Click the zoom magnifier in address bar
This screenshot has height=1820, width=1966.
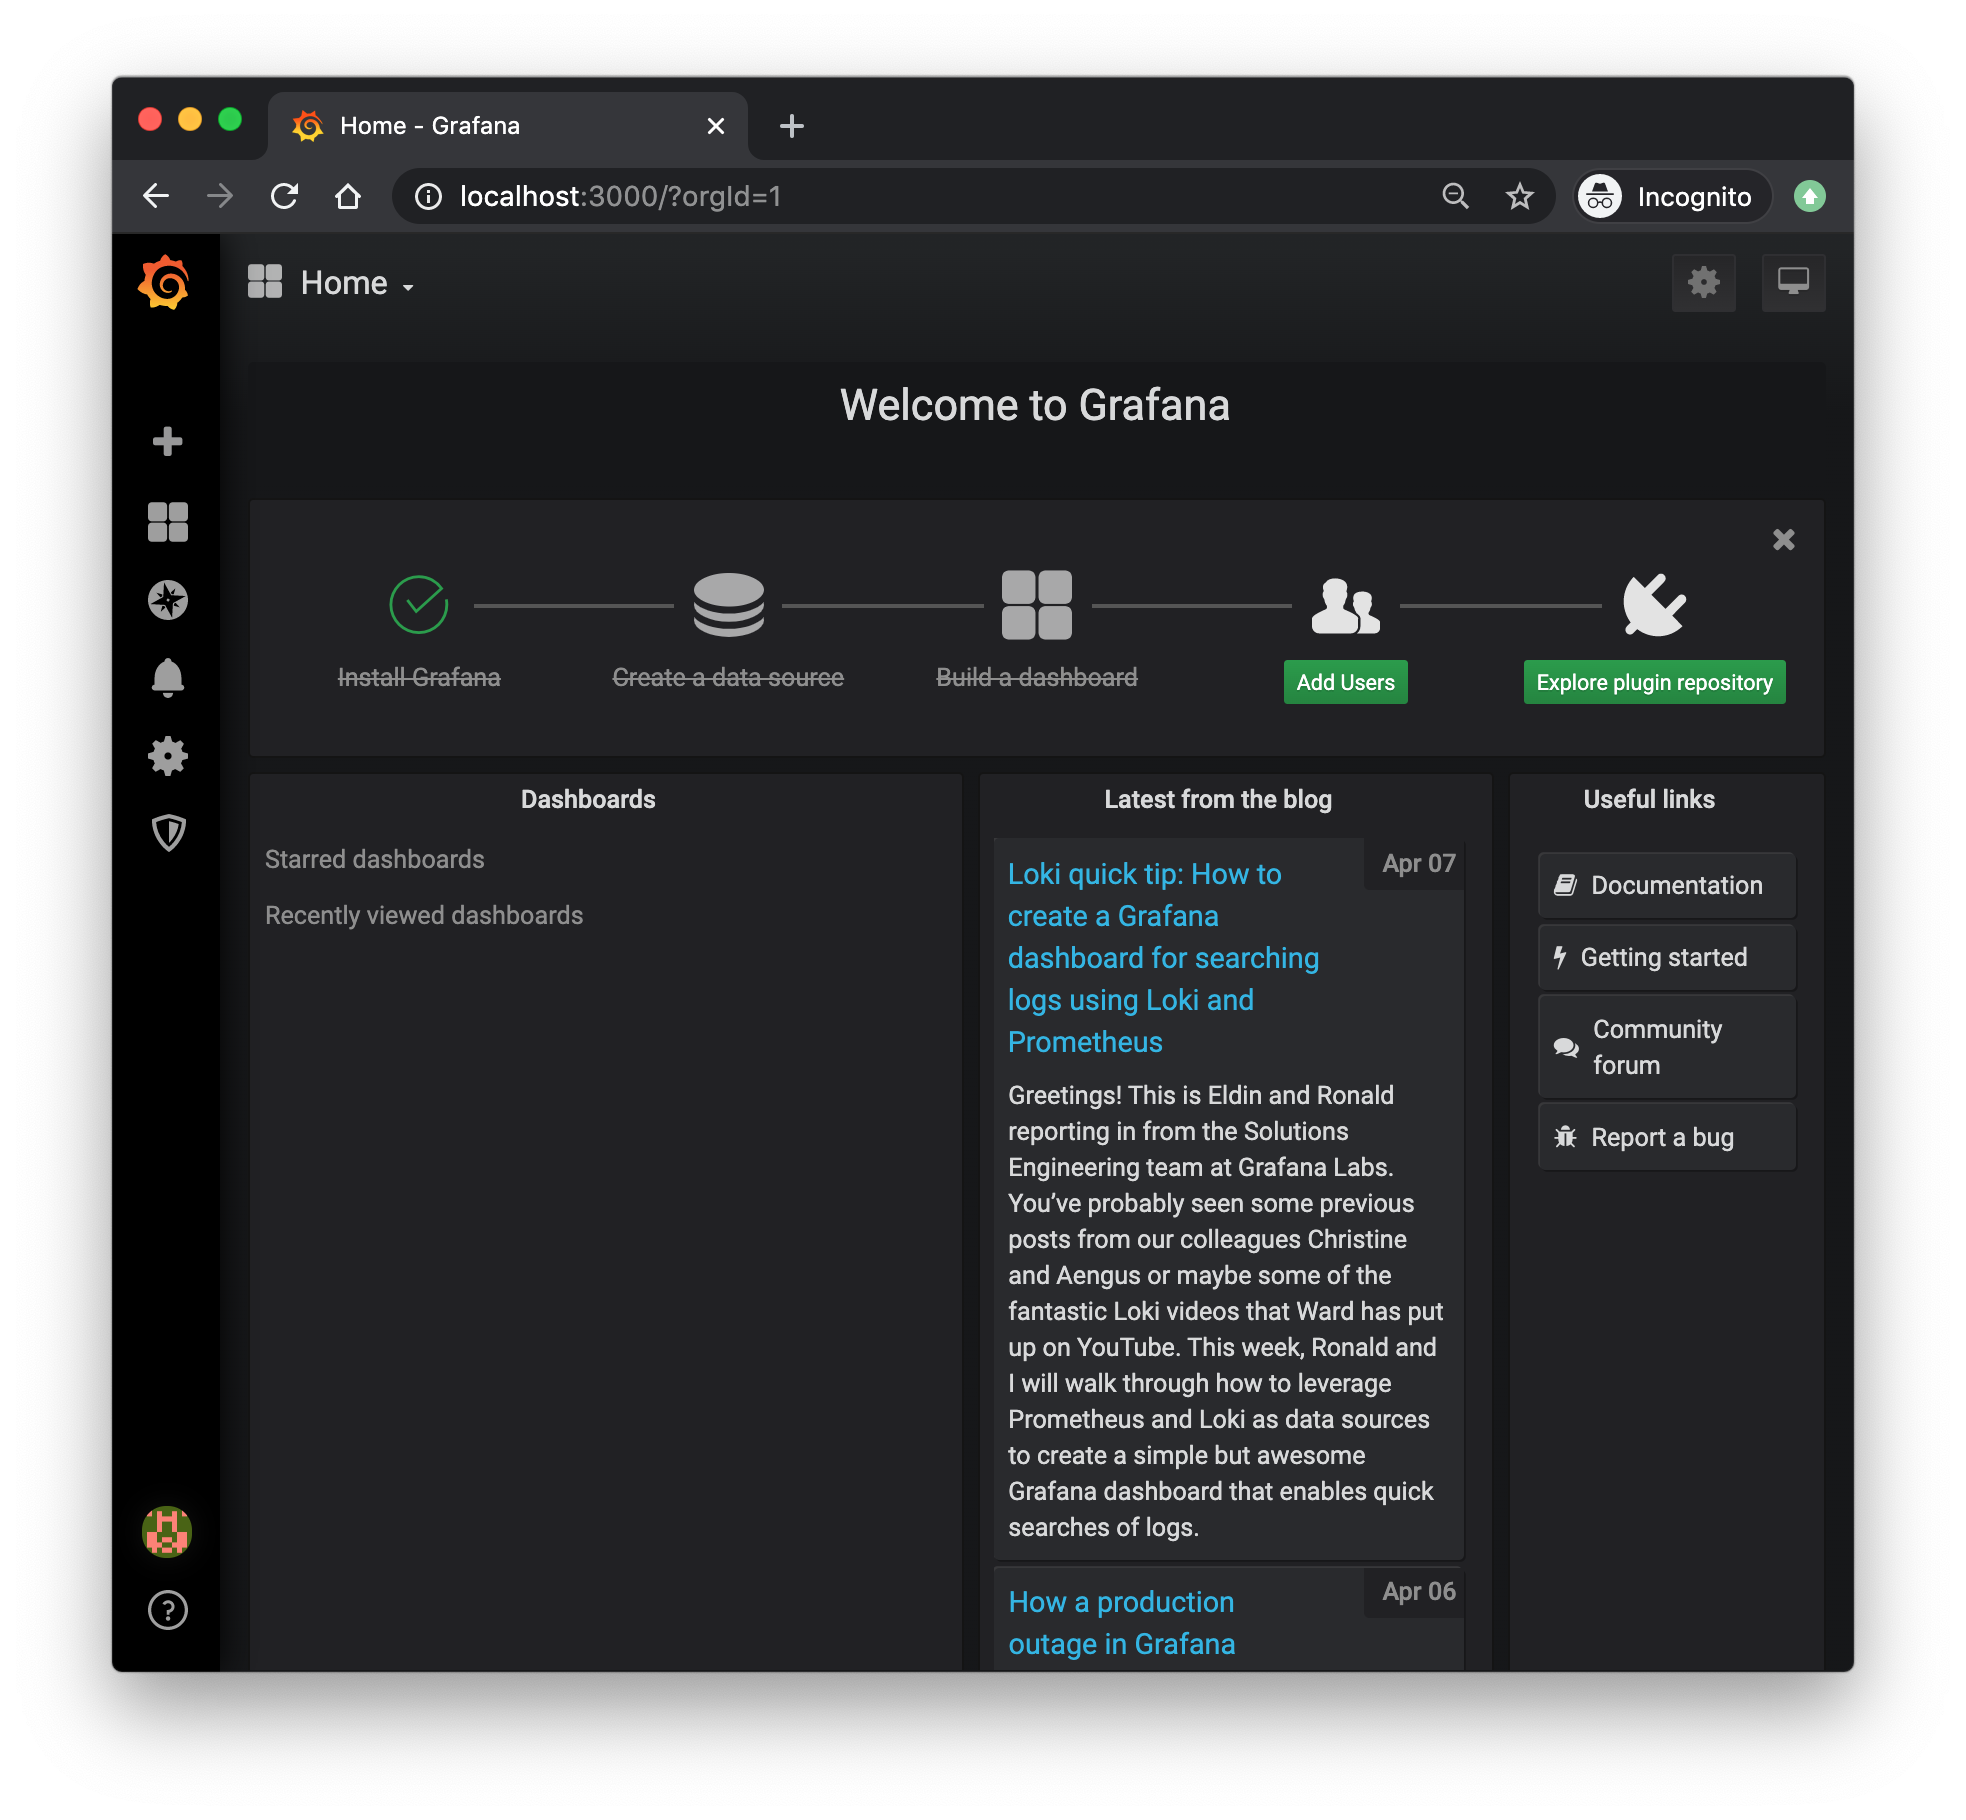tap(1456, 196)
